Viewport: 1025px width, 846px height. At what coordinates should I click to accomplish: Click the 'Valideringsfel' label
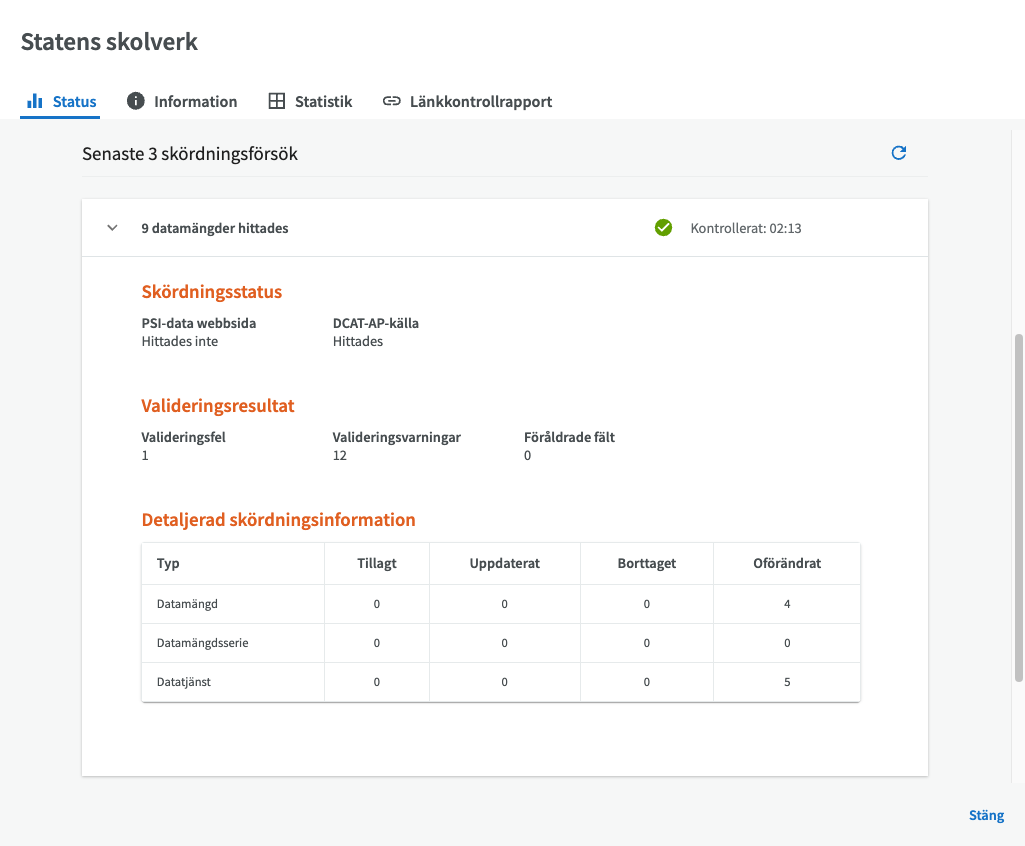pyautogui.click(x=184, y=437)
